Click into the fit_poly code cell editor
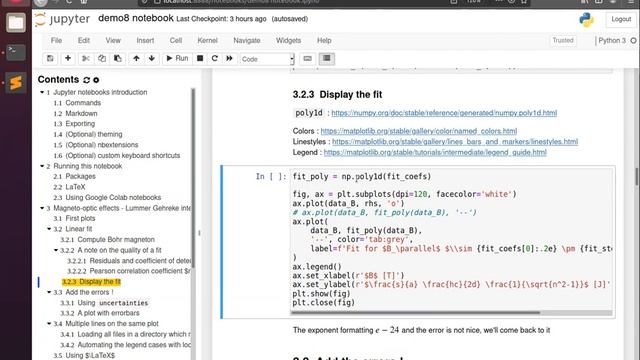Image resolution: width=640 pixels, height=360 pixels. (x=451, y=240)
